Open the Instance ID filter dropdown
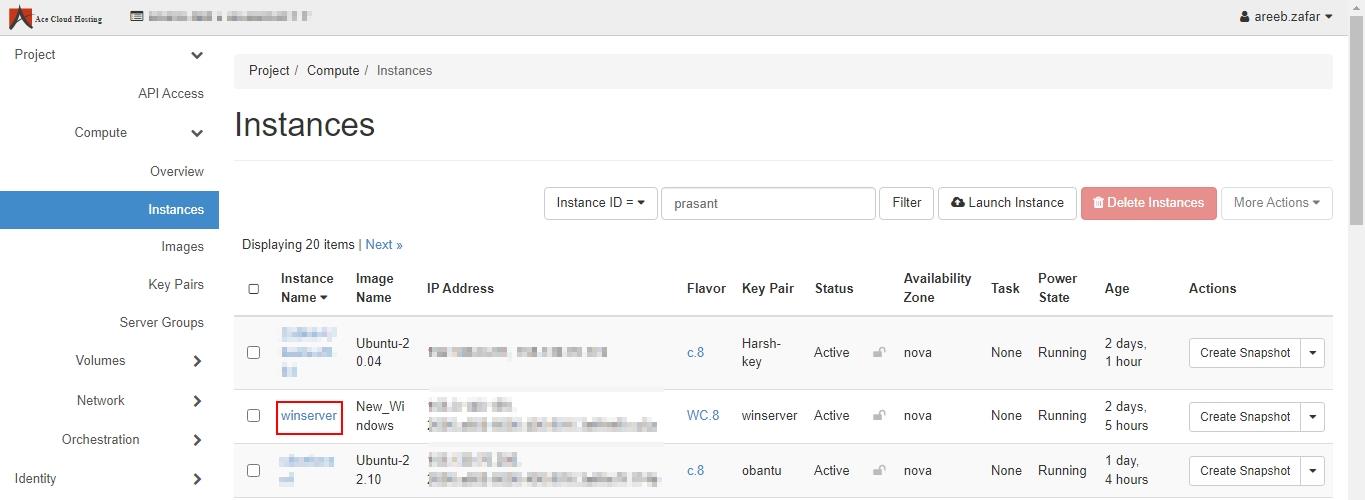1365x500 pixels. point(600,203)
